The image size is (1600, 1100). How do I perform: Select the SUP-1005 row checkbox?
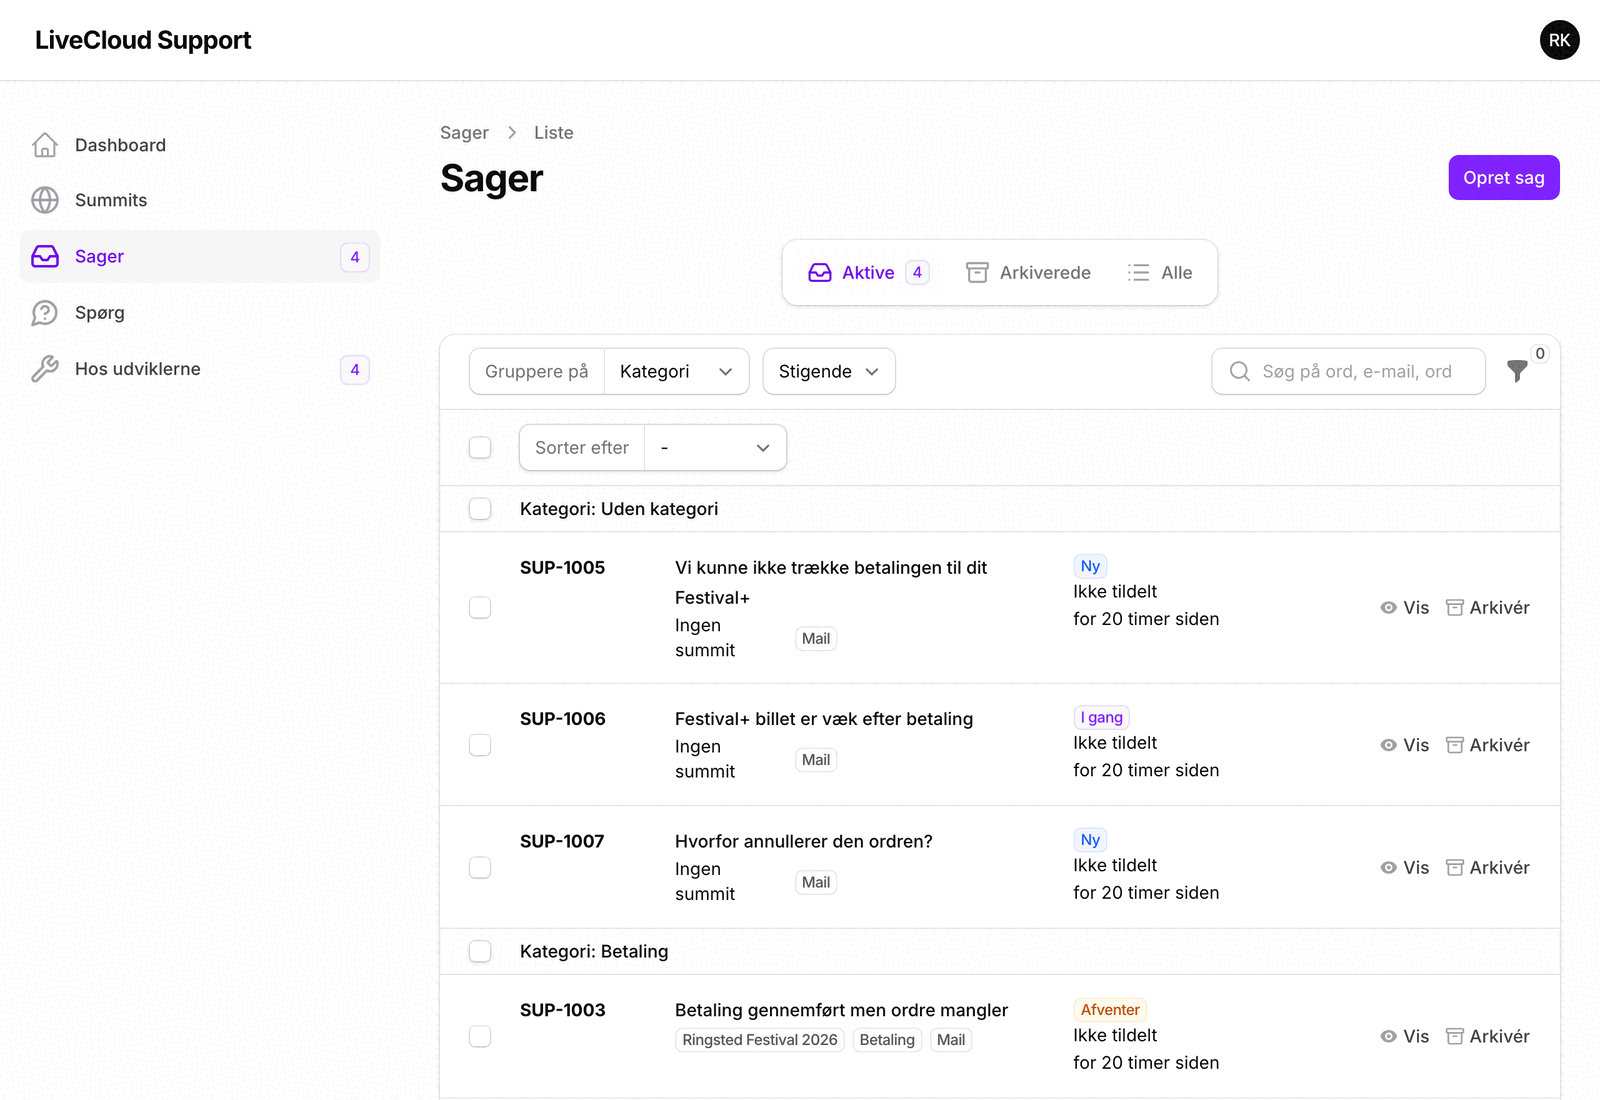[x=480, y=608]
